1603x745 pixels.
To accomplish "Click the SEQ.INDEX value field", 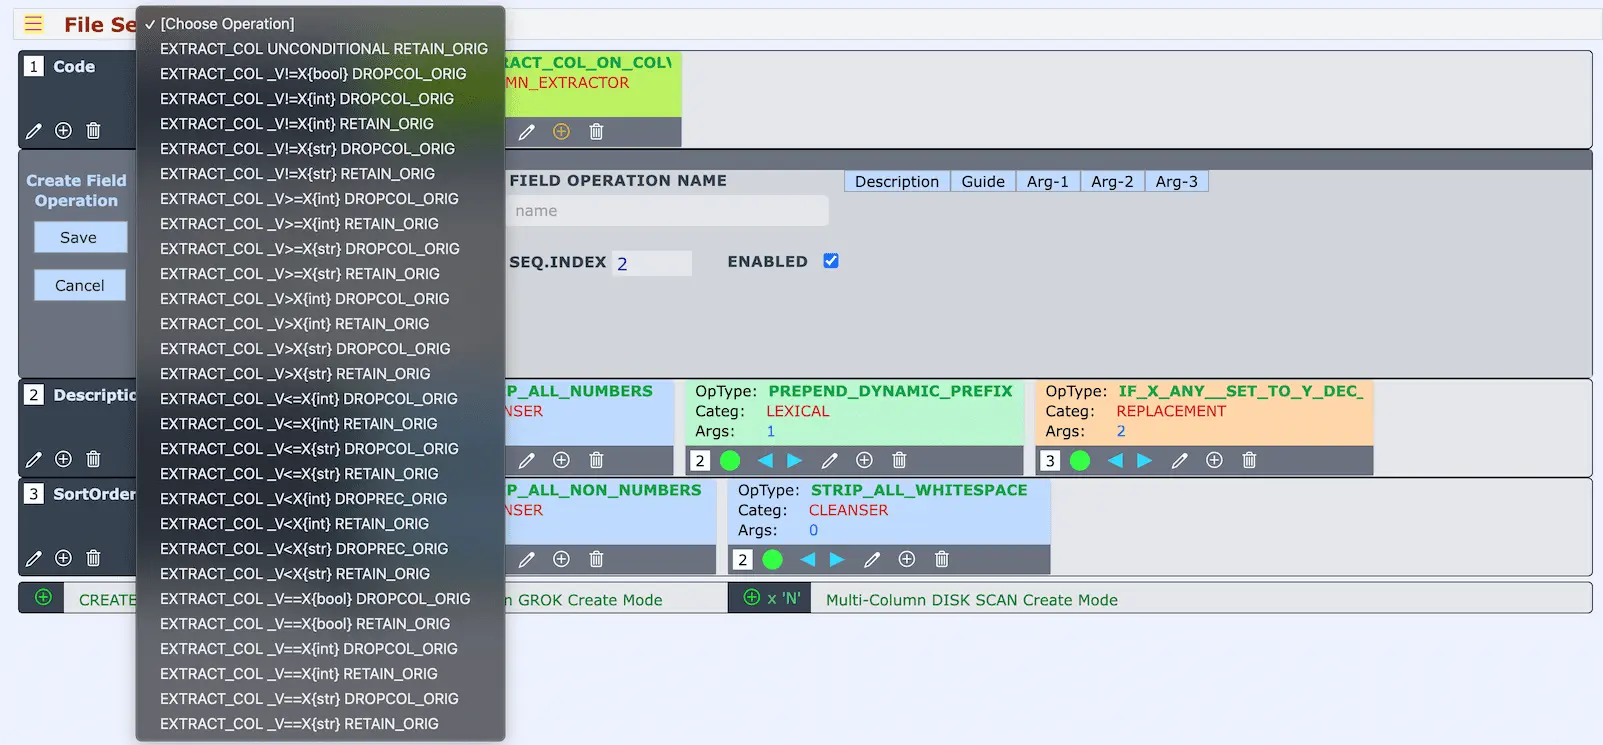I will click(x=652, y=263).
